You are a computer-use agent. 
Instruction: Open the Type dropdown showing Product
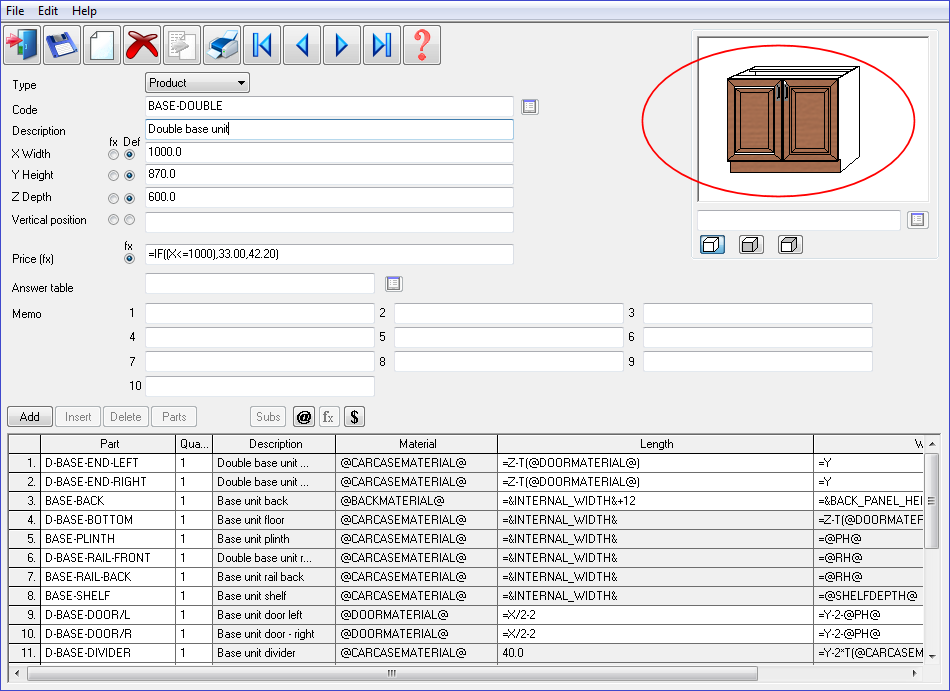[198, 83]
